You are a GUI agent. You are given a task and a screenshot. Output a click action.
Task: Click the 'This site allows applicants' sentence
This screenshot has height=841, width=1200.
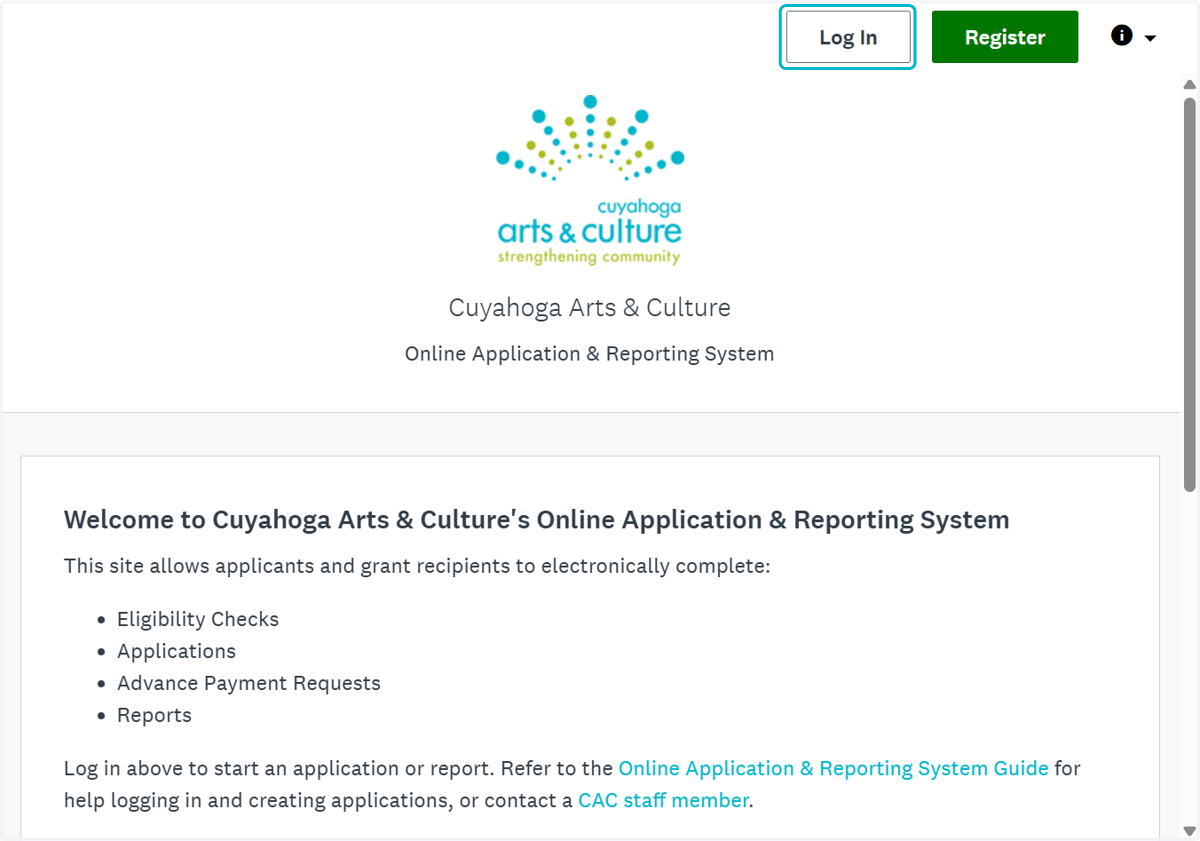(x=417, y=566)
